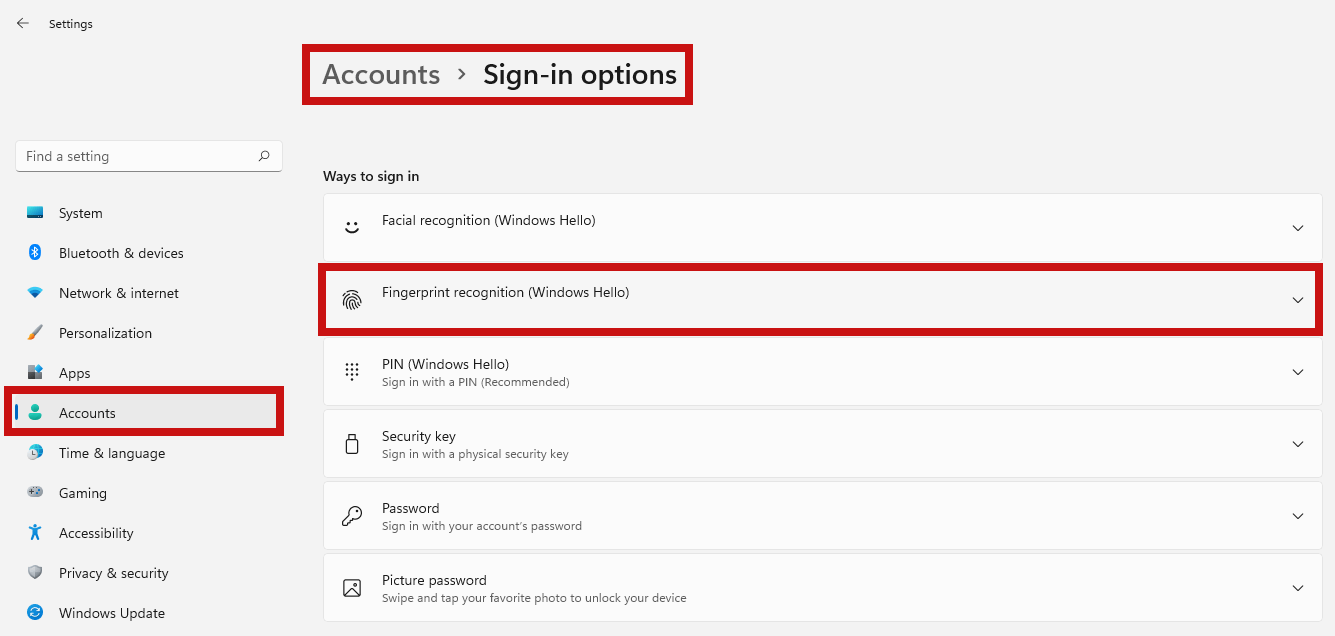Click Fingerprint recognition (Windows Hello) title
This screenshot has width=1335, height=636.
click(x=505, y=292)
